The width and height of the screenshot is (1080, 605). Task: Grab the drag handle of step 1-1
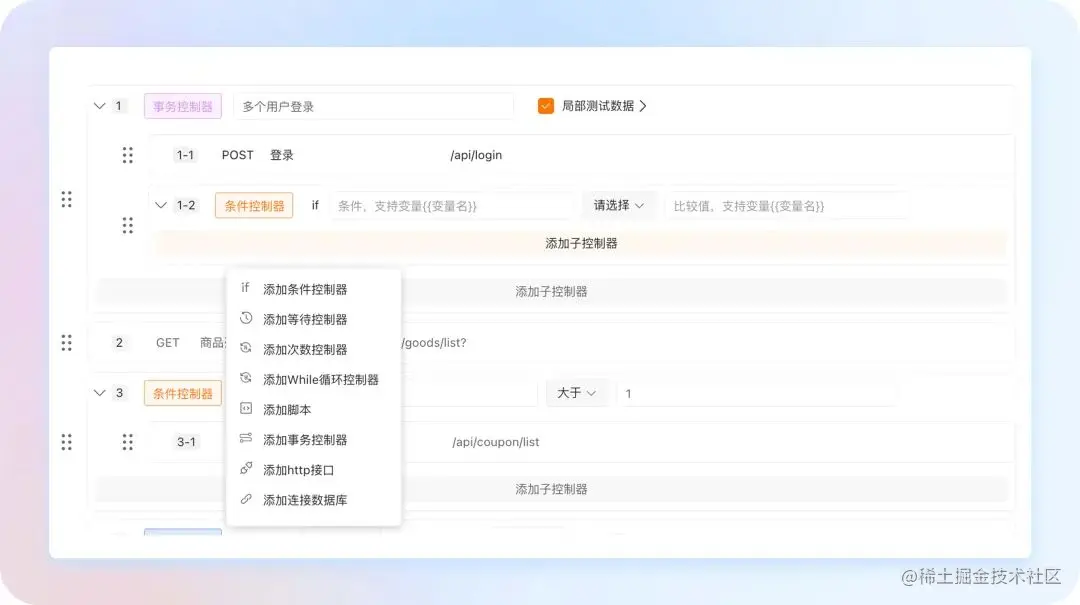(x=127, y=155)
